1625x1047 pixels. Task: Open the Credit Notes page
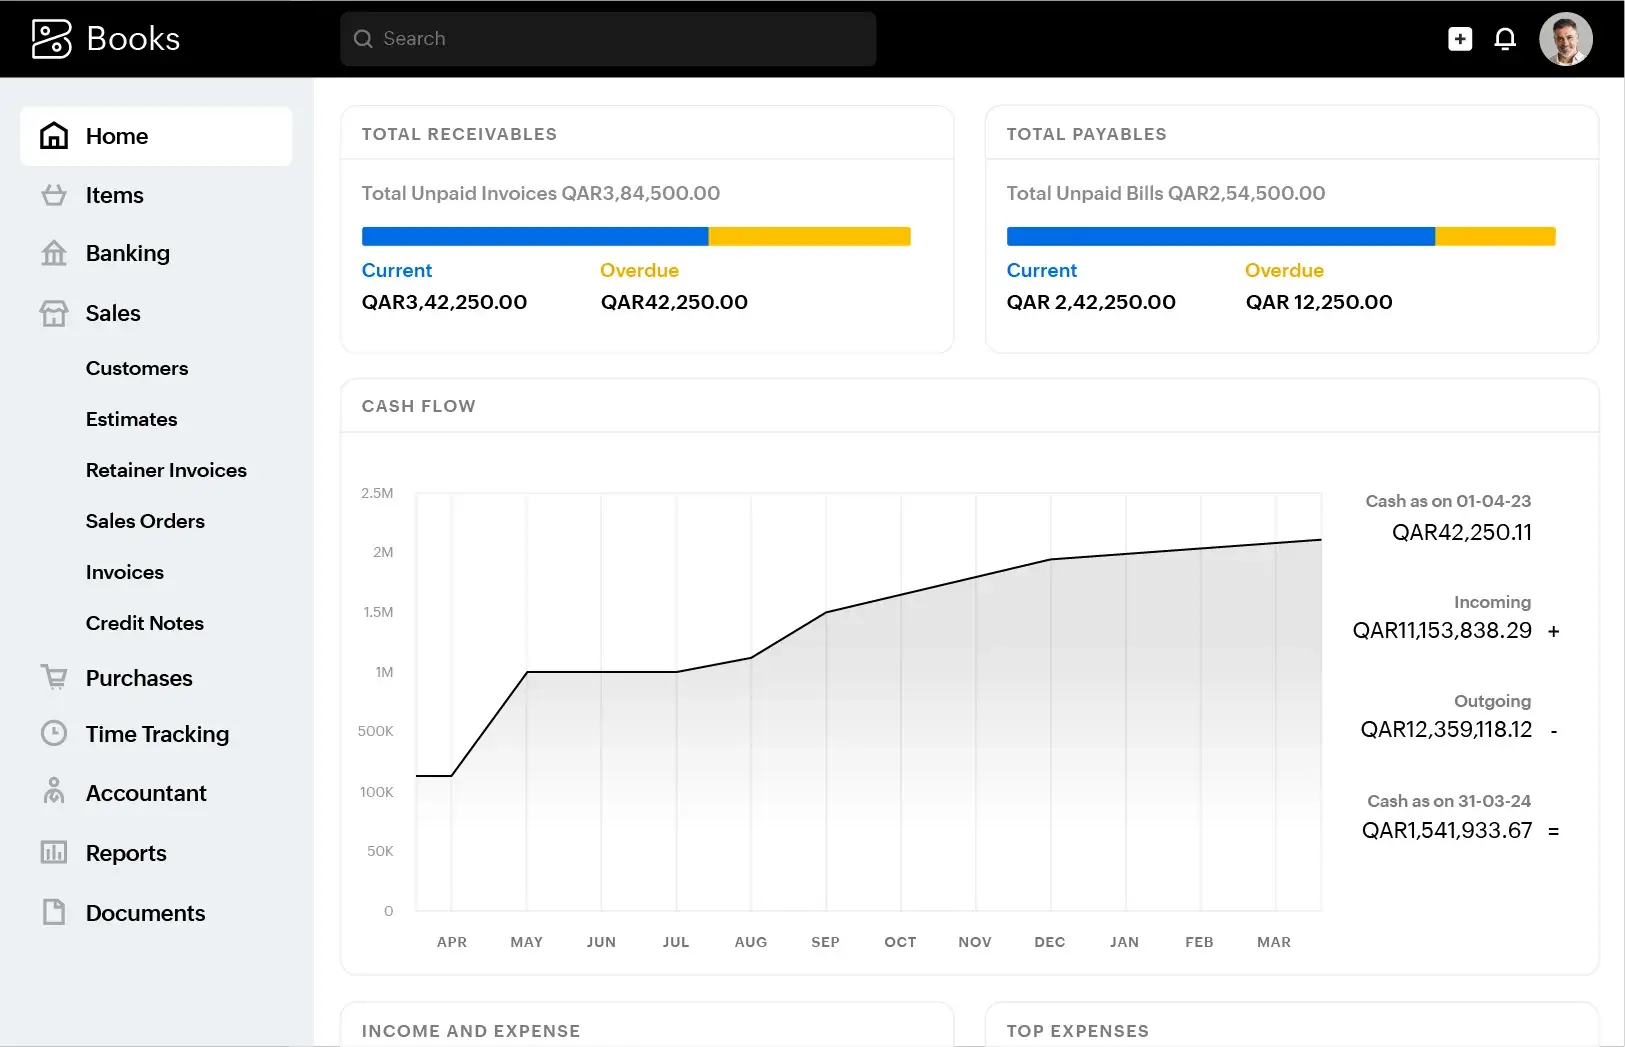click(145, 623)
